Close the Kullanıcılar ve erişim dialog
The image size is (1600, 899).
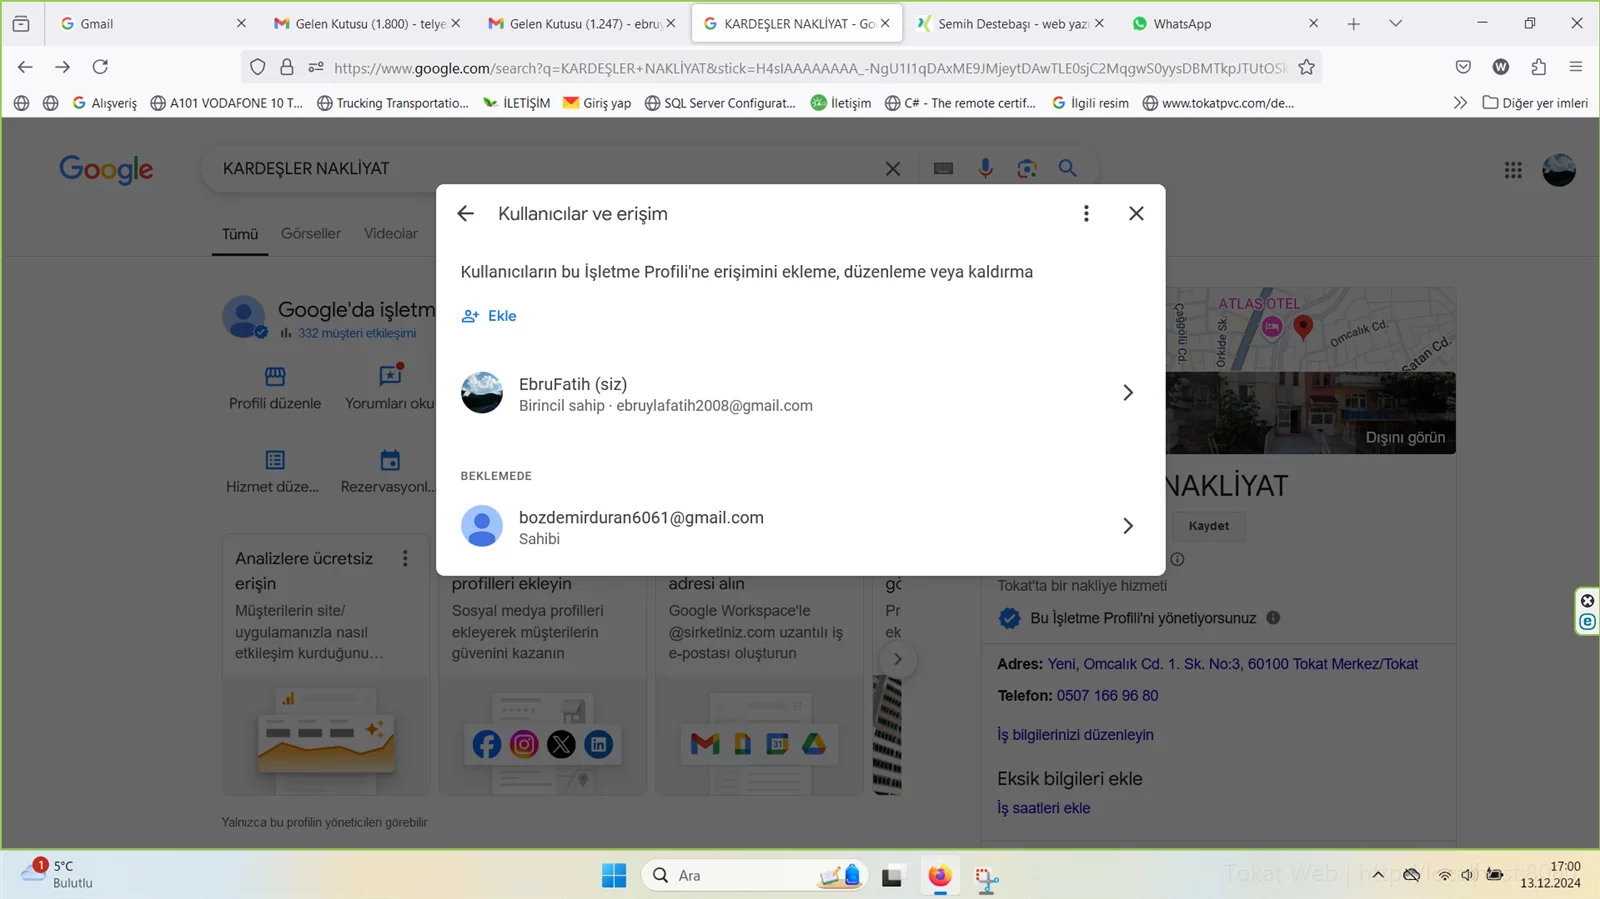click(1136, 214)
